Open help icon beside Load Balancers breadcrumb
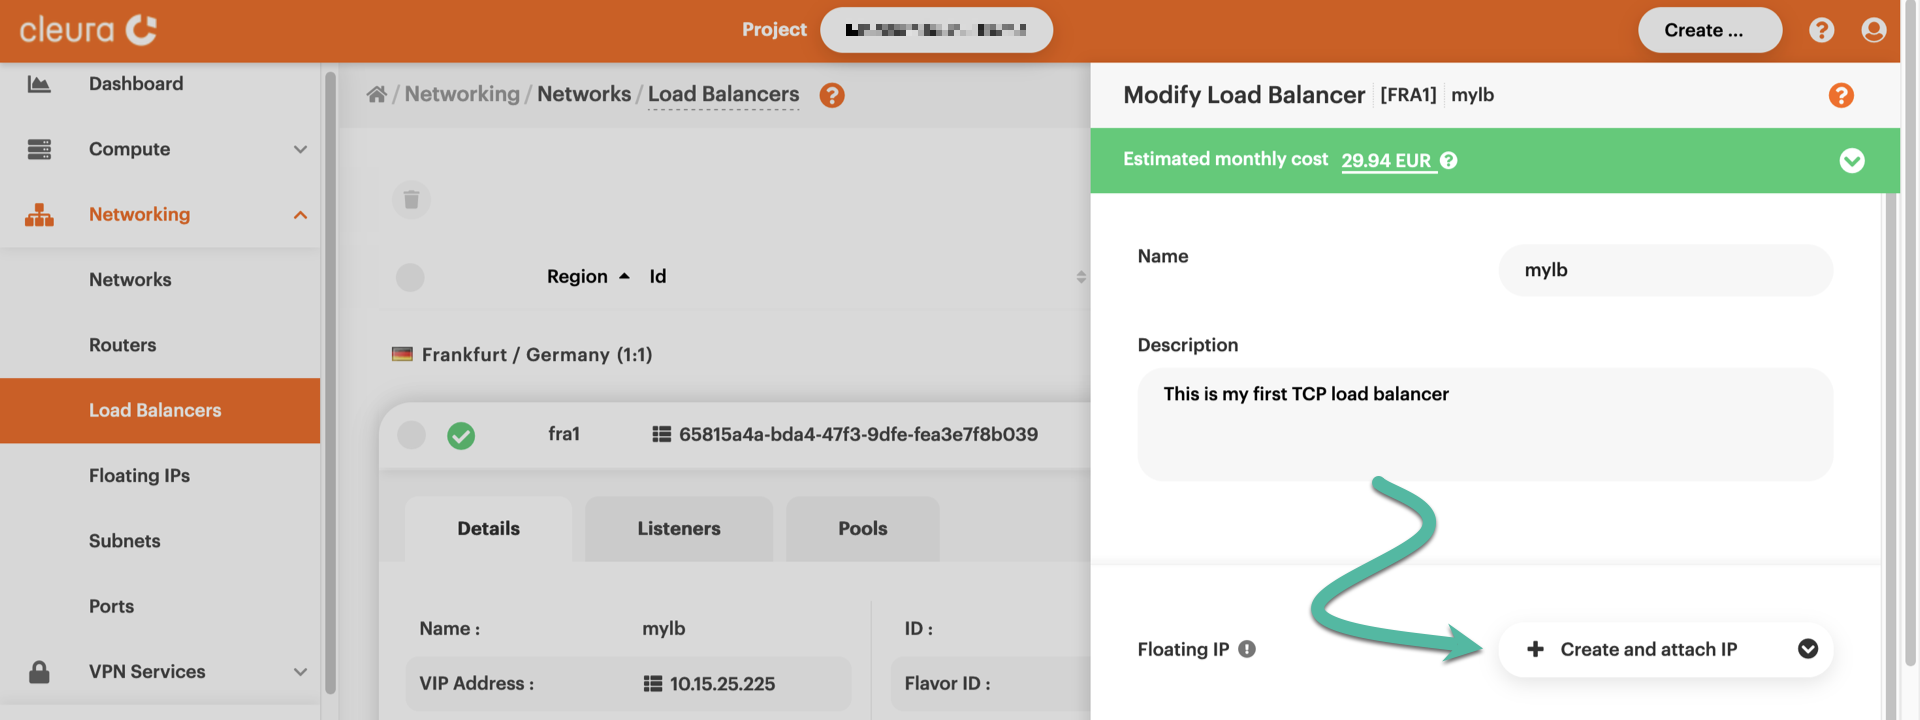This screenshot has width=1920, height=720. click(831, 95)
